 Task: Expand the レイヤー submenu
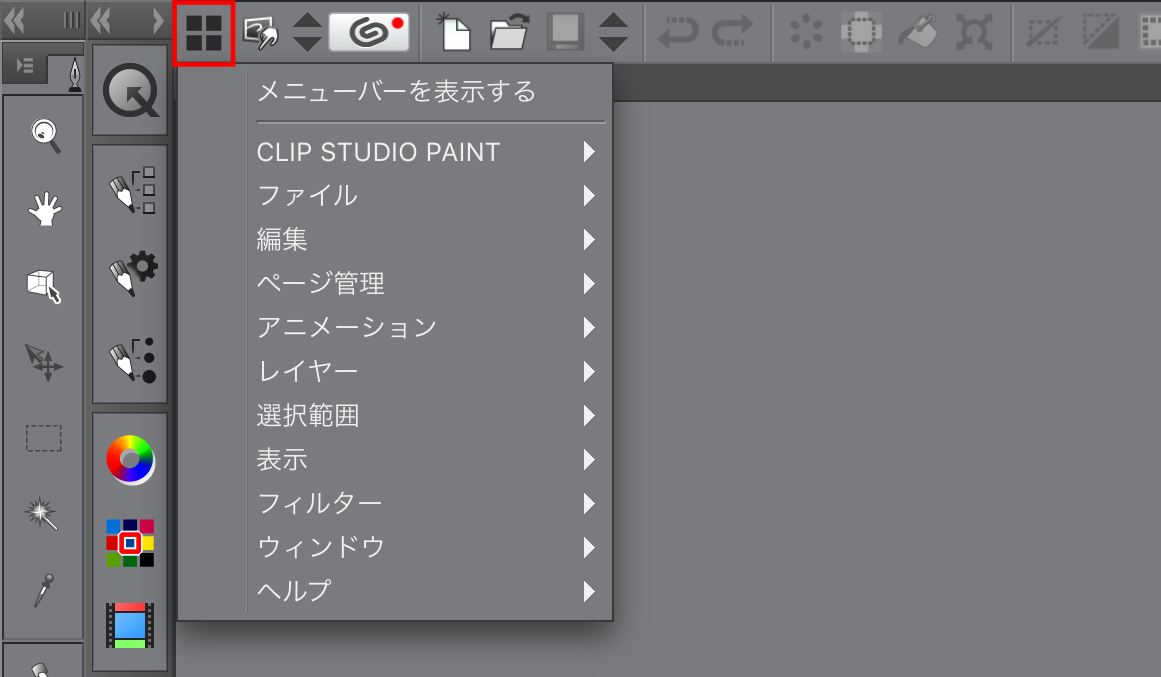(307, 372)
